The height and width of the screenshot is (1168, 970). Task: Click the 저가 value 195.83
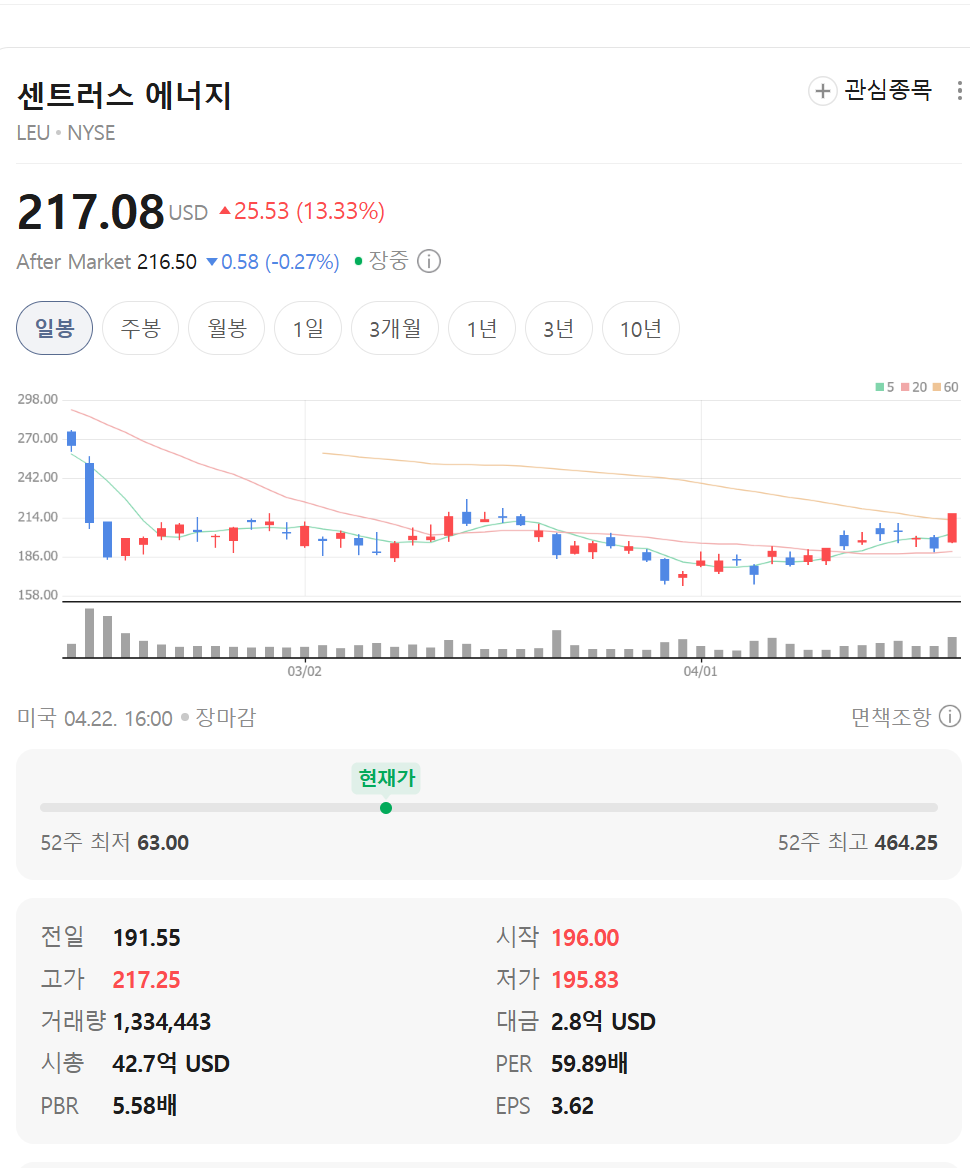point(585,980)
